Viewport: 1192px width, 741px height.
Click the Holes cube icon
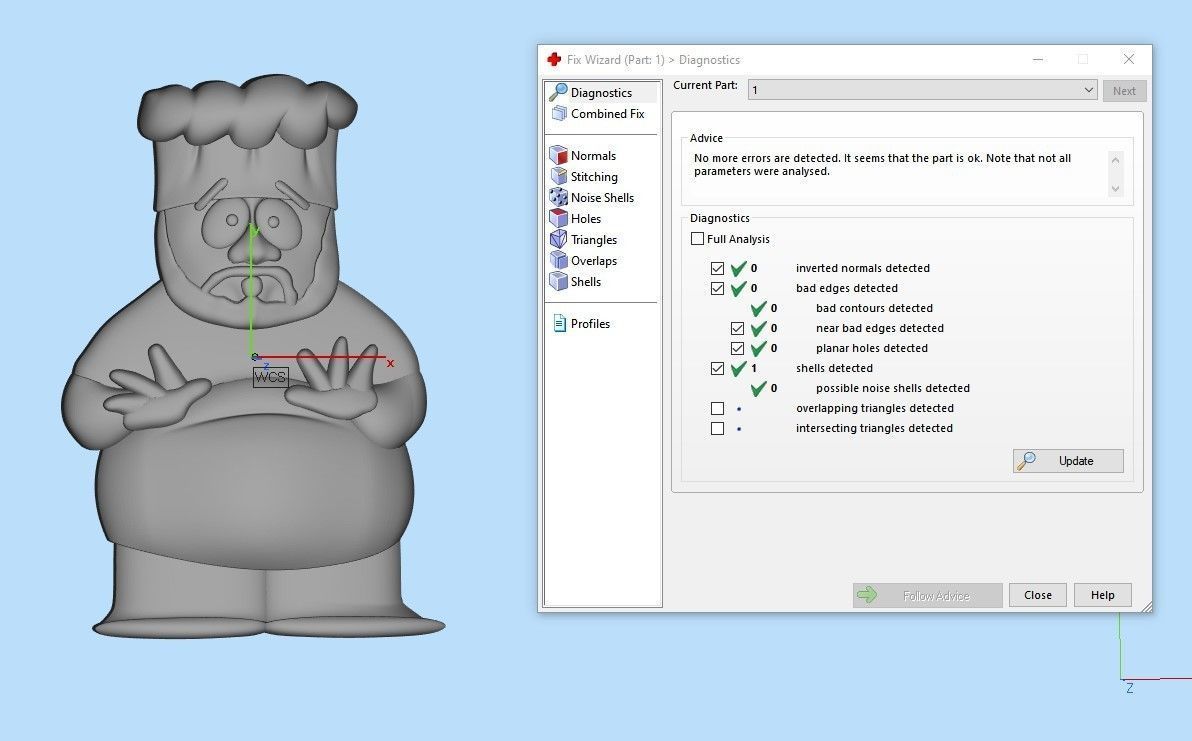coord(559,218)
